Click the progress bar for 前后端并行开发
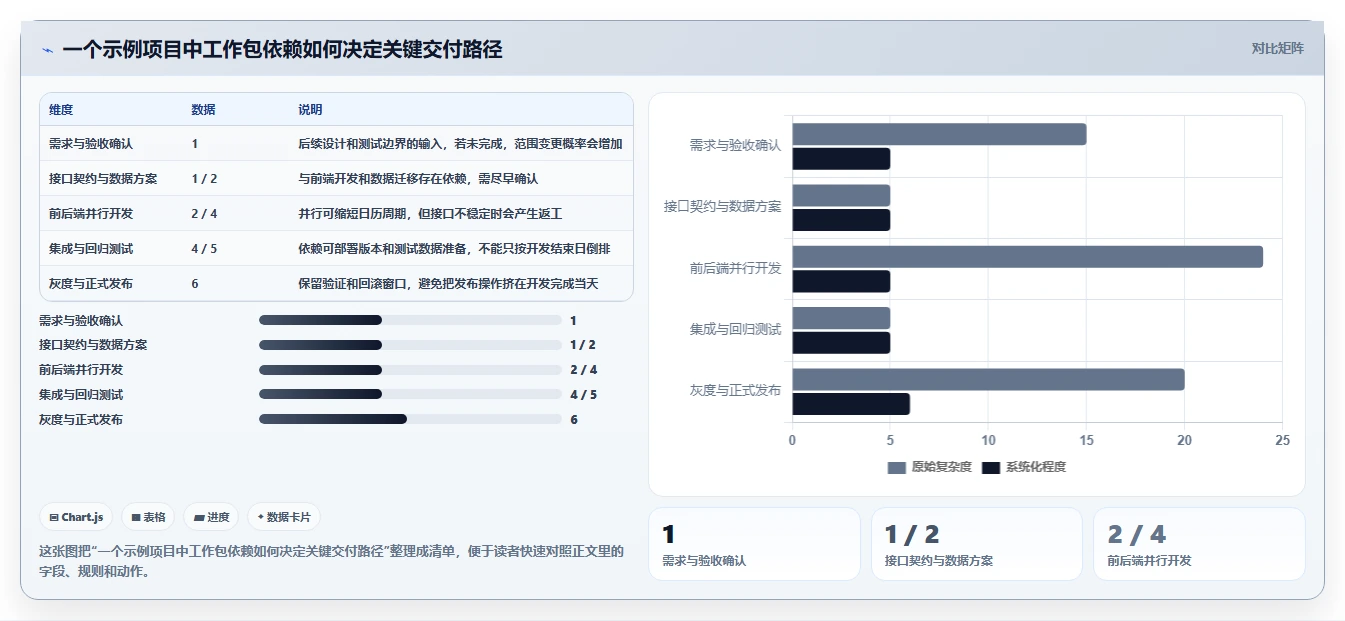This screenshot has height=621, width=1345. coord(410,370)
